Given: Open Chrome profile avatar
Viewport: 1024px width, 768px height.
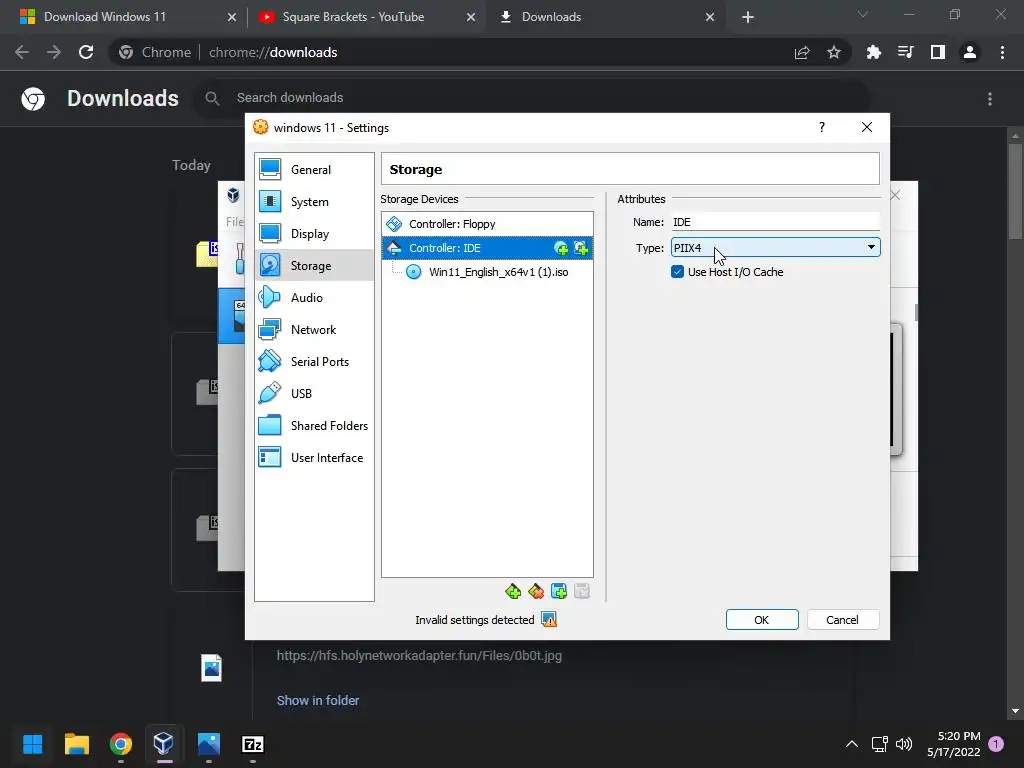Looking at the screenshot, I should click(970, 52).
